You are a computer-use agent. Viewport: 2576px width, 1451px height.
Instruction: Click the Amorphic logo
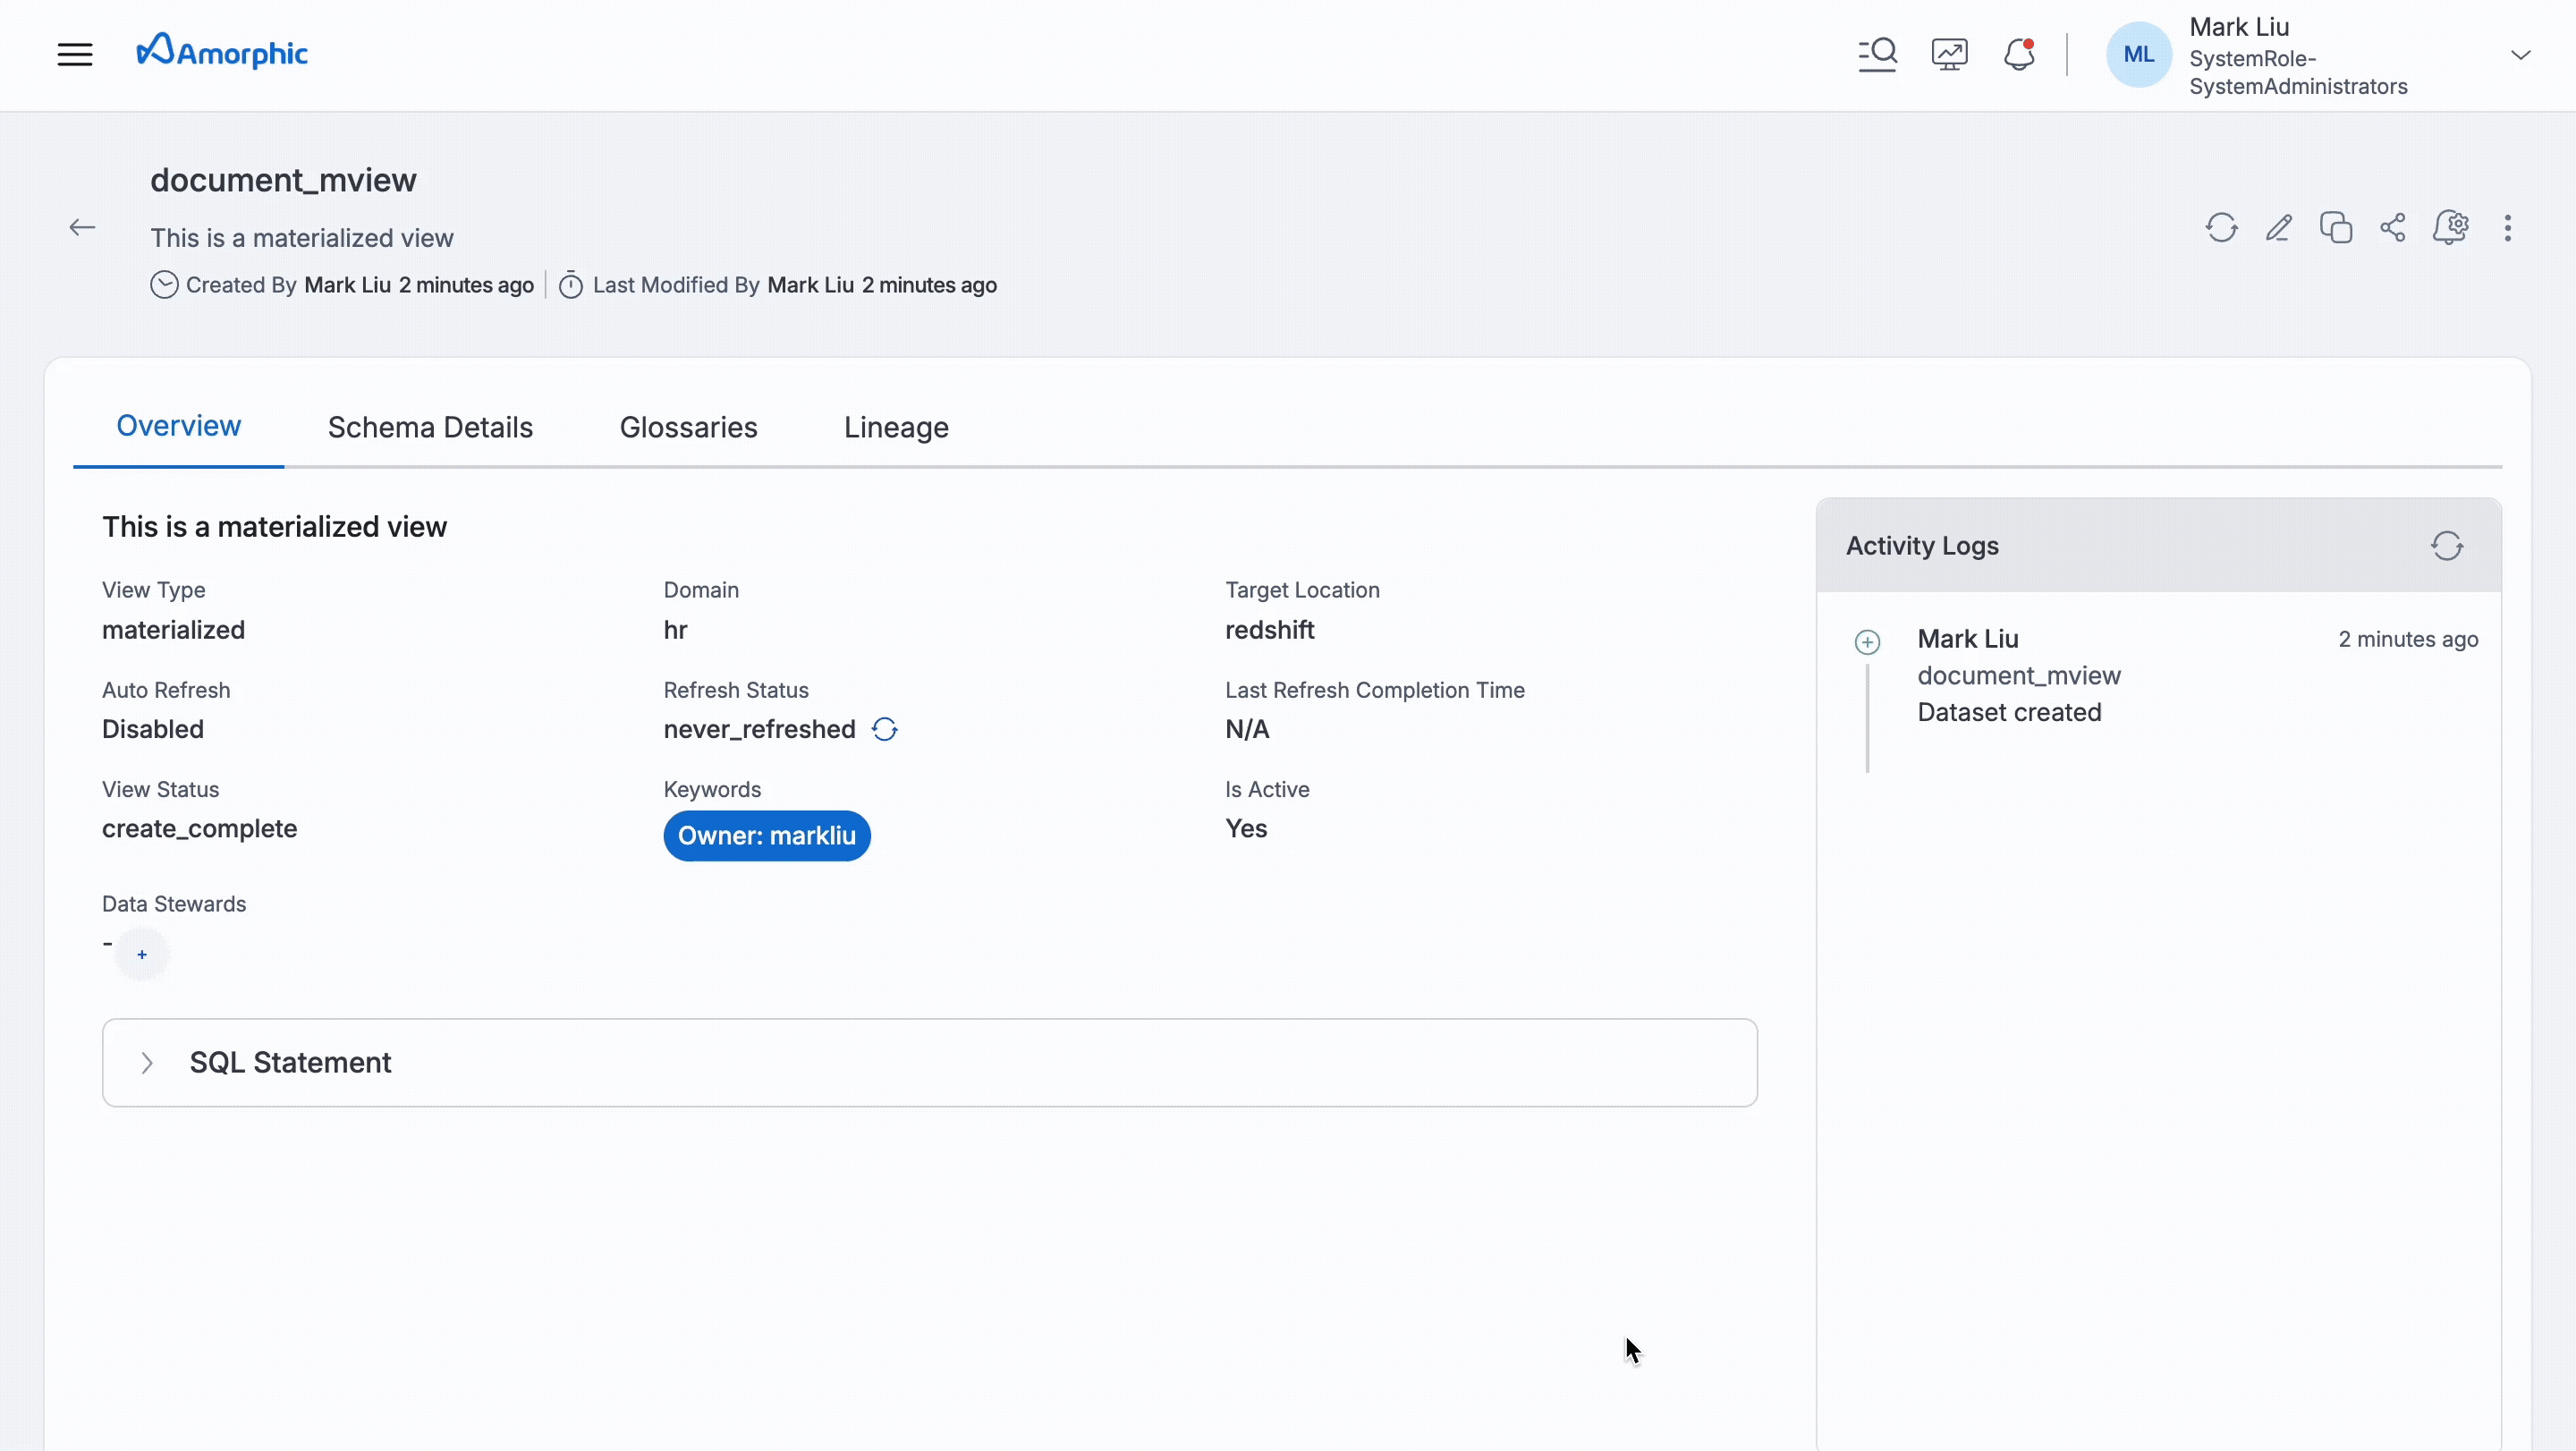[222, 52]
